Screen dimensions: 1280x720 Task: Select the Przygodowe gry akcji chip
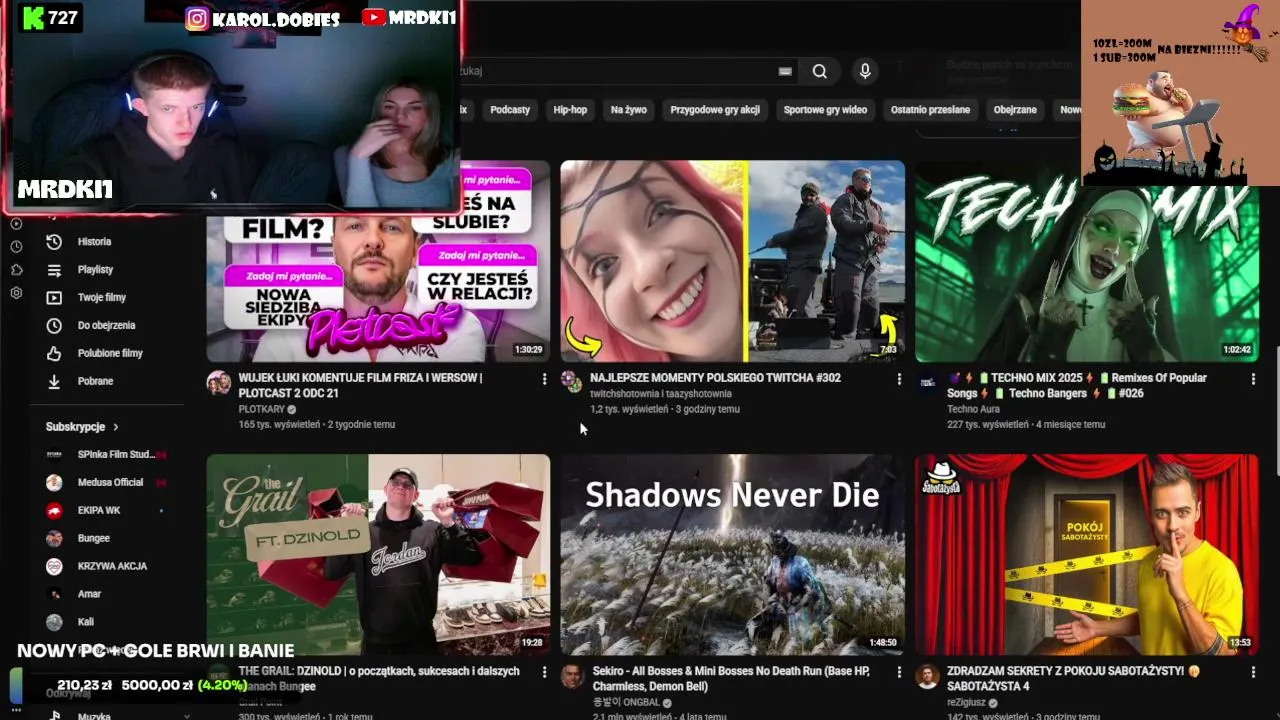pyautogui.click(x=715, y=110)
